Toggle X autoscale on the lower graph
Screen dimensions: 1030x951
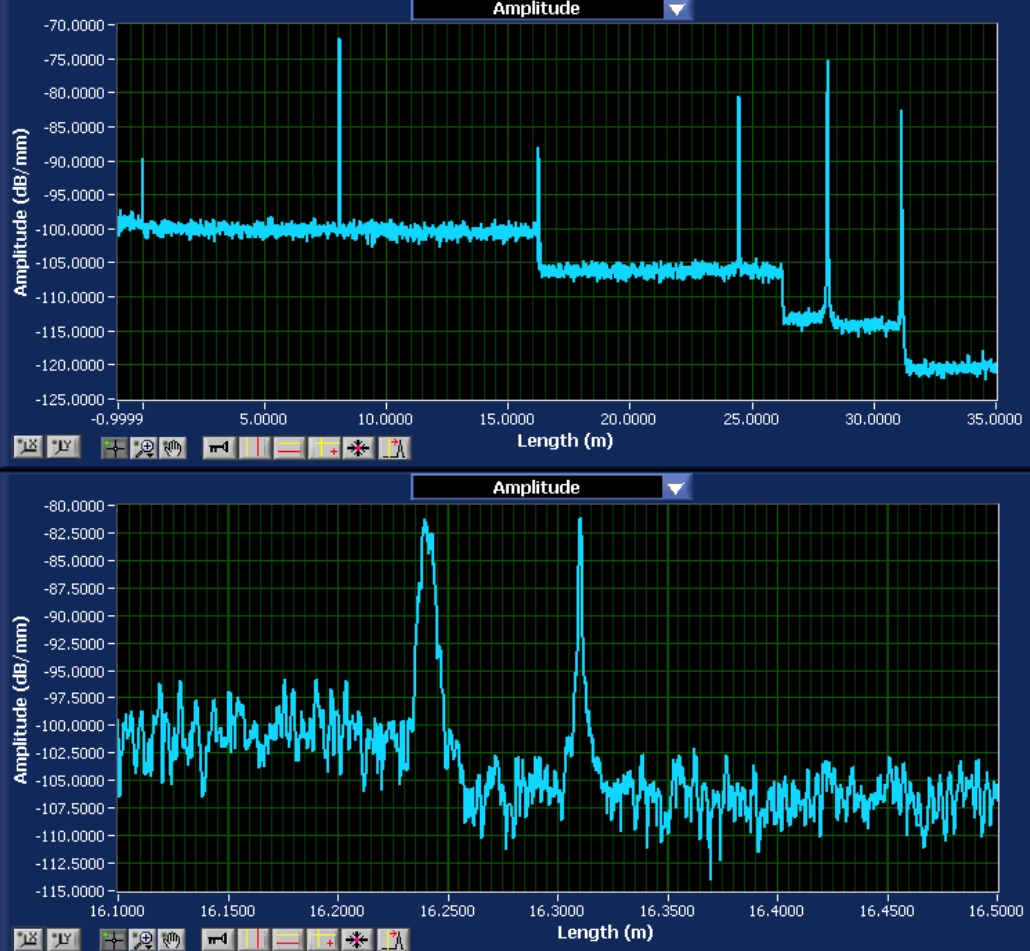click(28, 940)
